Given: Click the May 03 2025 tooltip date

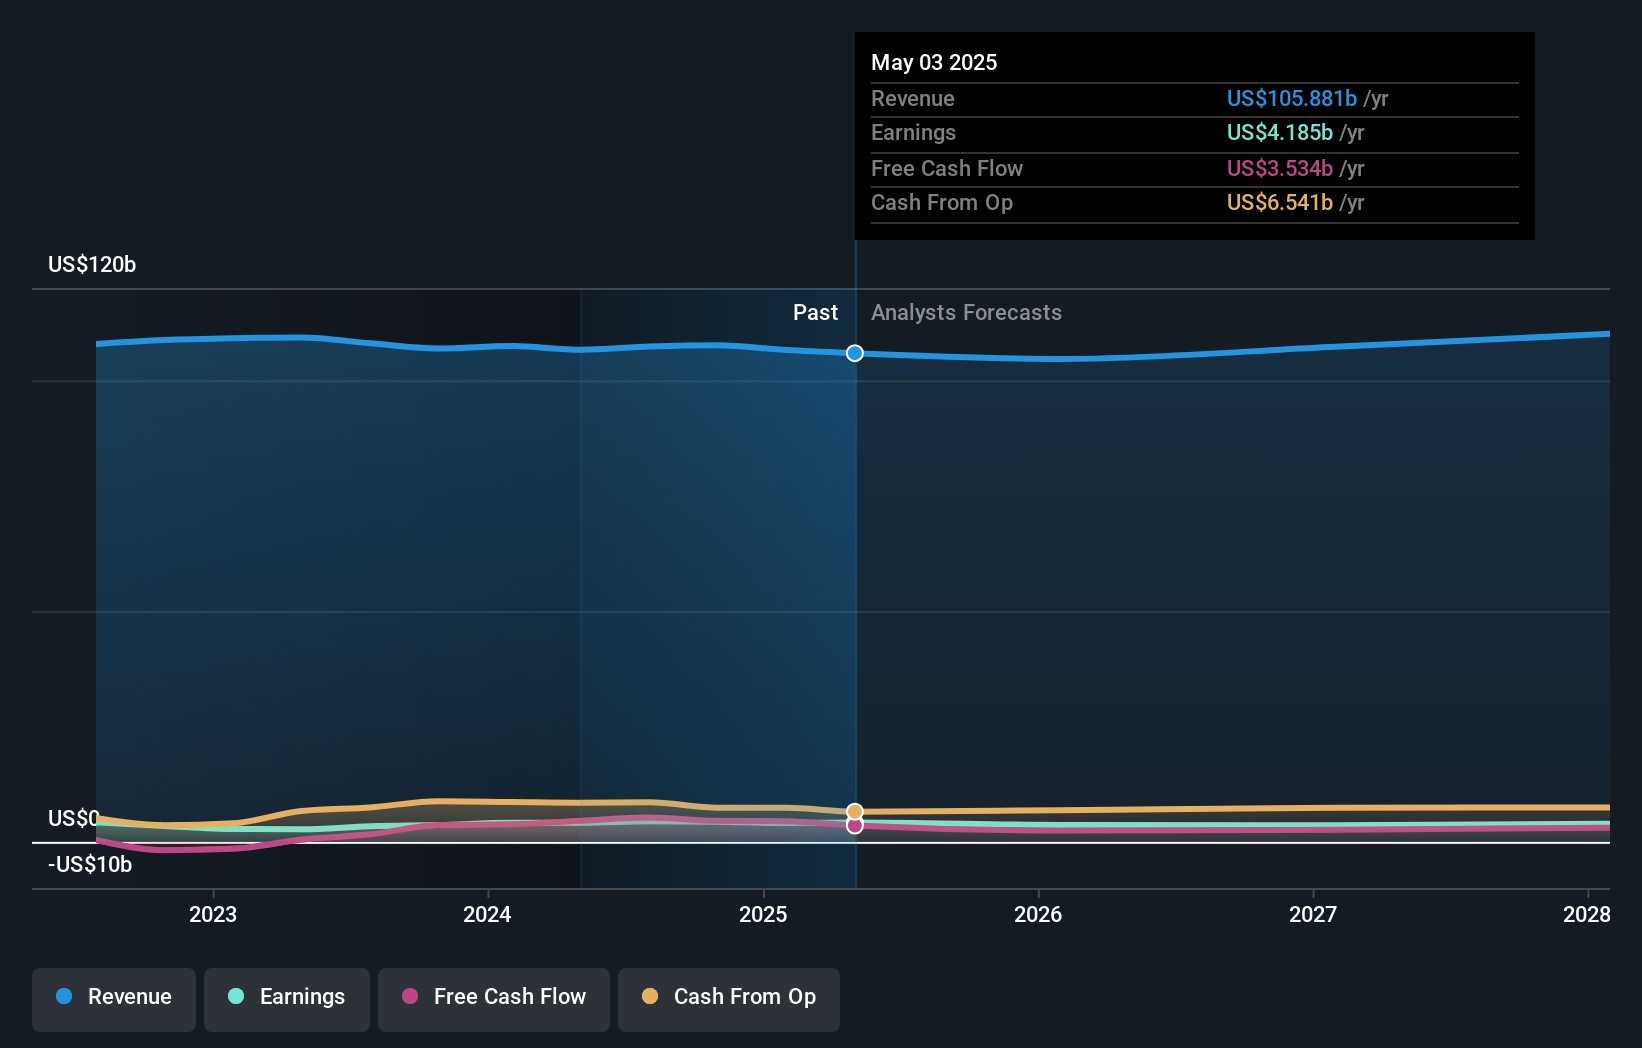Looking at the screenshot, I should coord(933,62).
